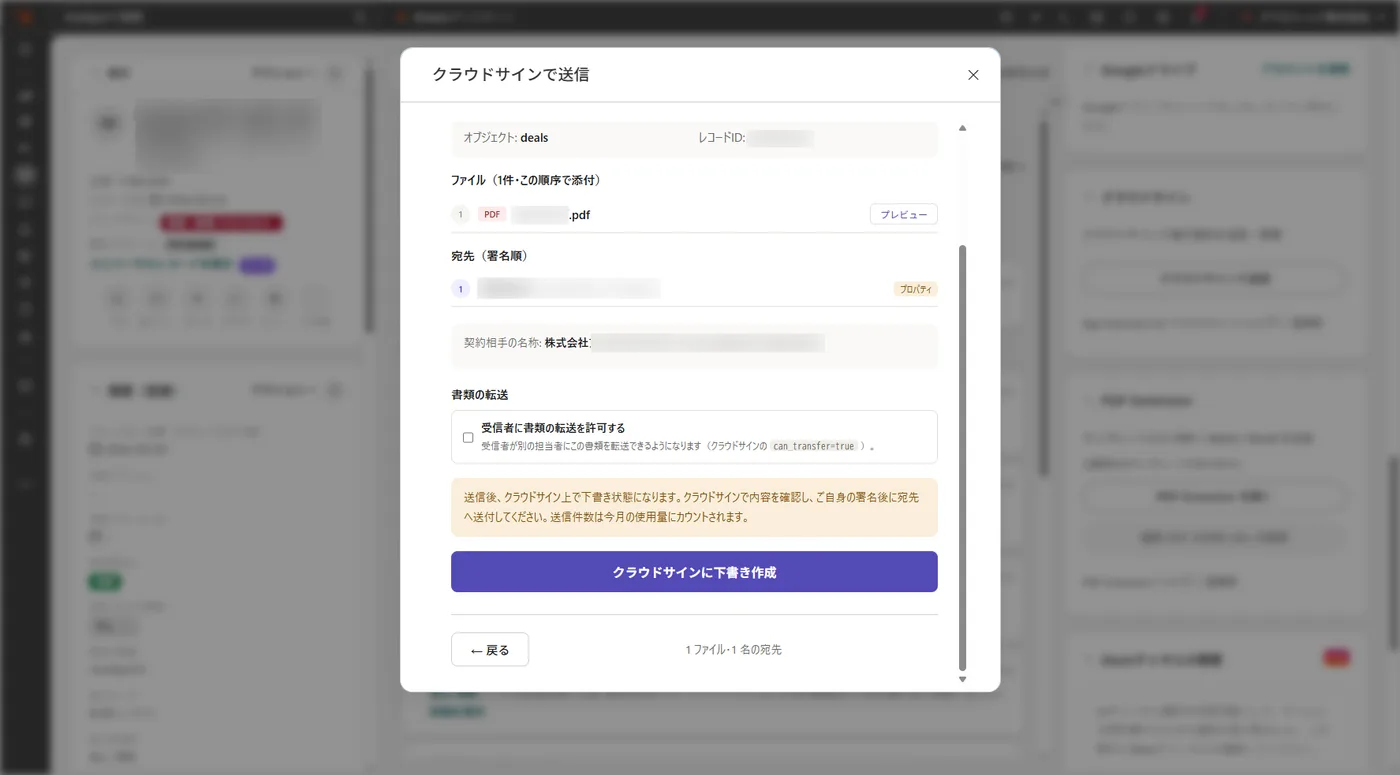
Task: Click the dialog scrollbar down arrow
Action: point(962,679)
